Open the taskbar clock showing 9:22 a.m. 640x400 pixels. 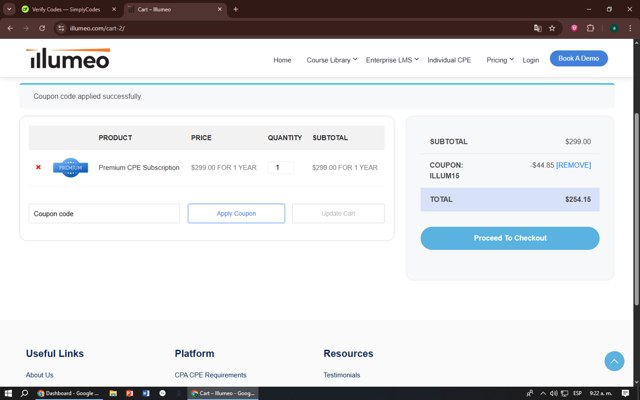[x=600, y=393]
